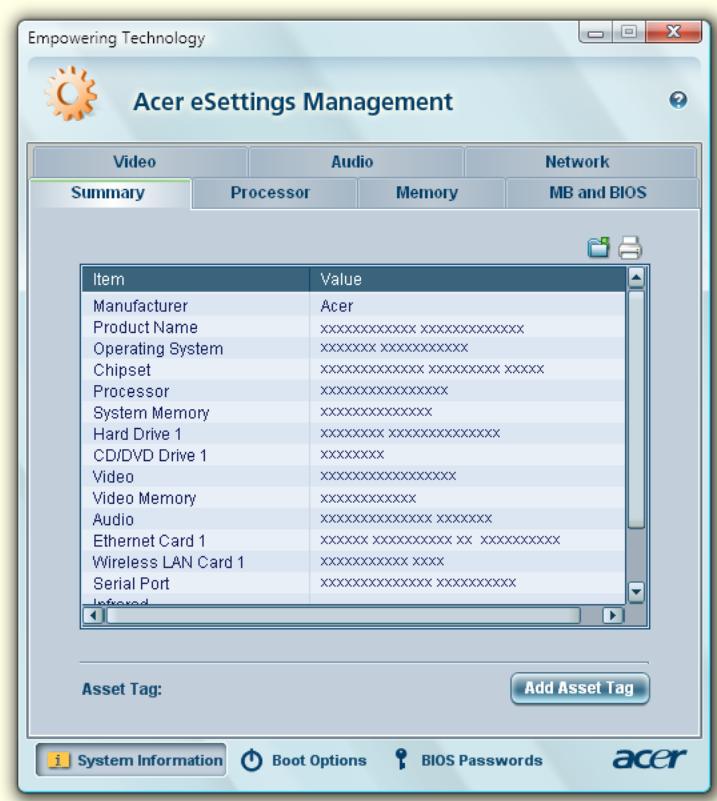
Task: Click the horizontal scroll left arrow
Action: tap(93, 615)
